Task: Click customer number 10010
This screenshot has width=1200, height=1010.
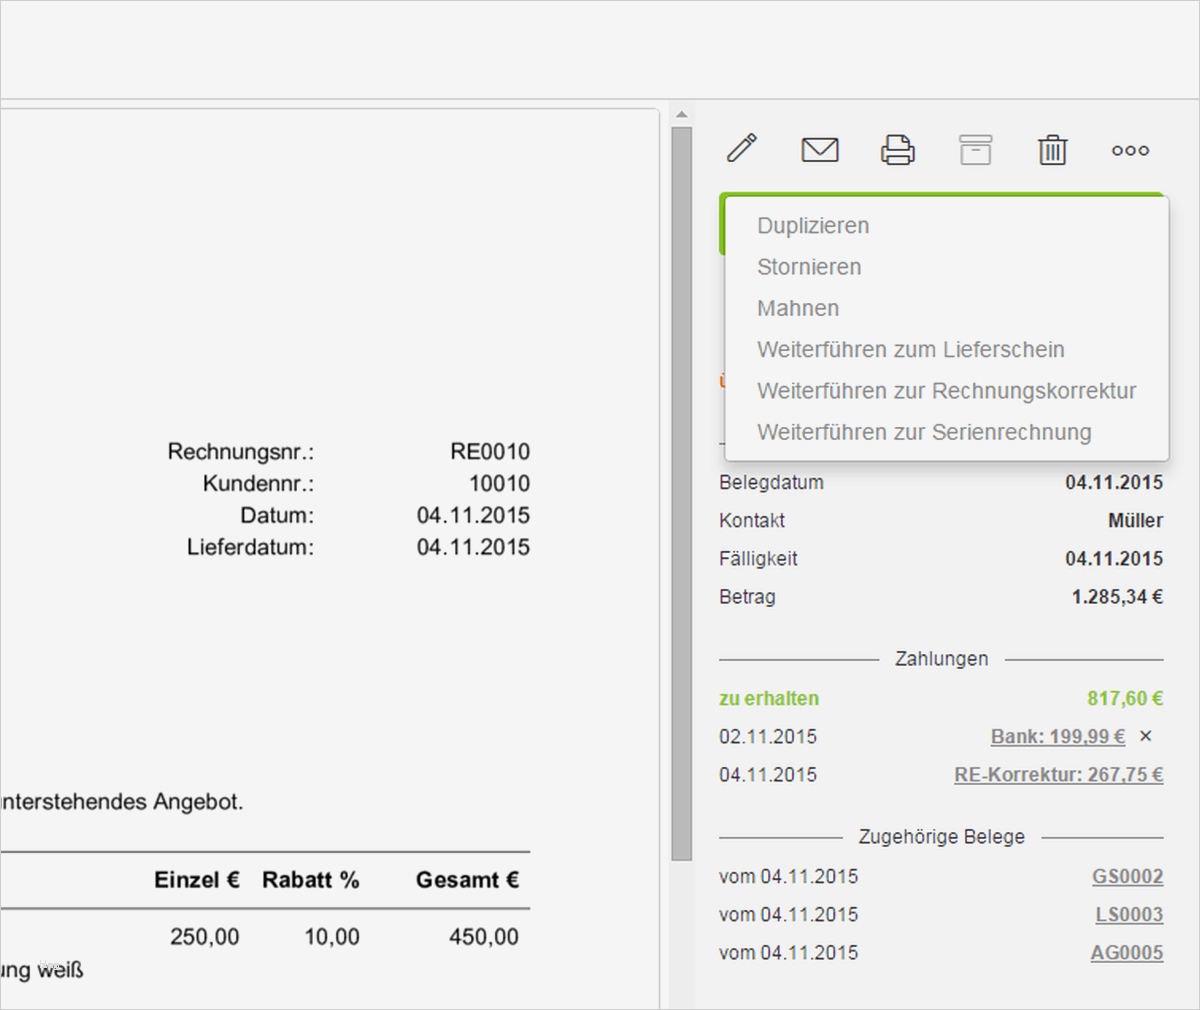Action: [499, 484]
